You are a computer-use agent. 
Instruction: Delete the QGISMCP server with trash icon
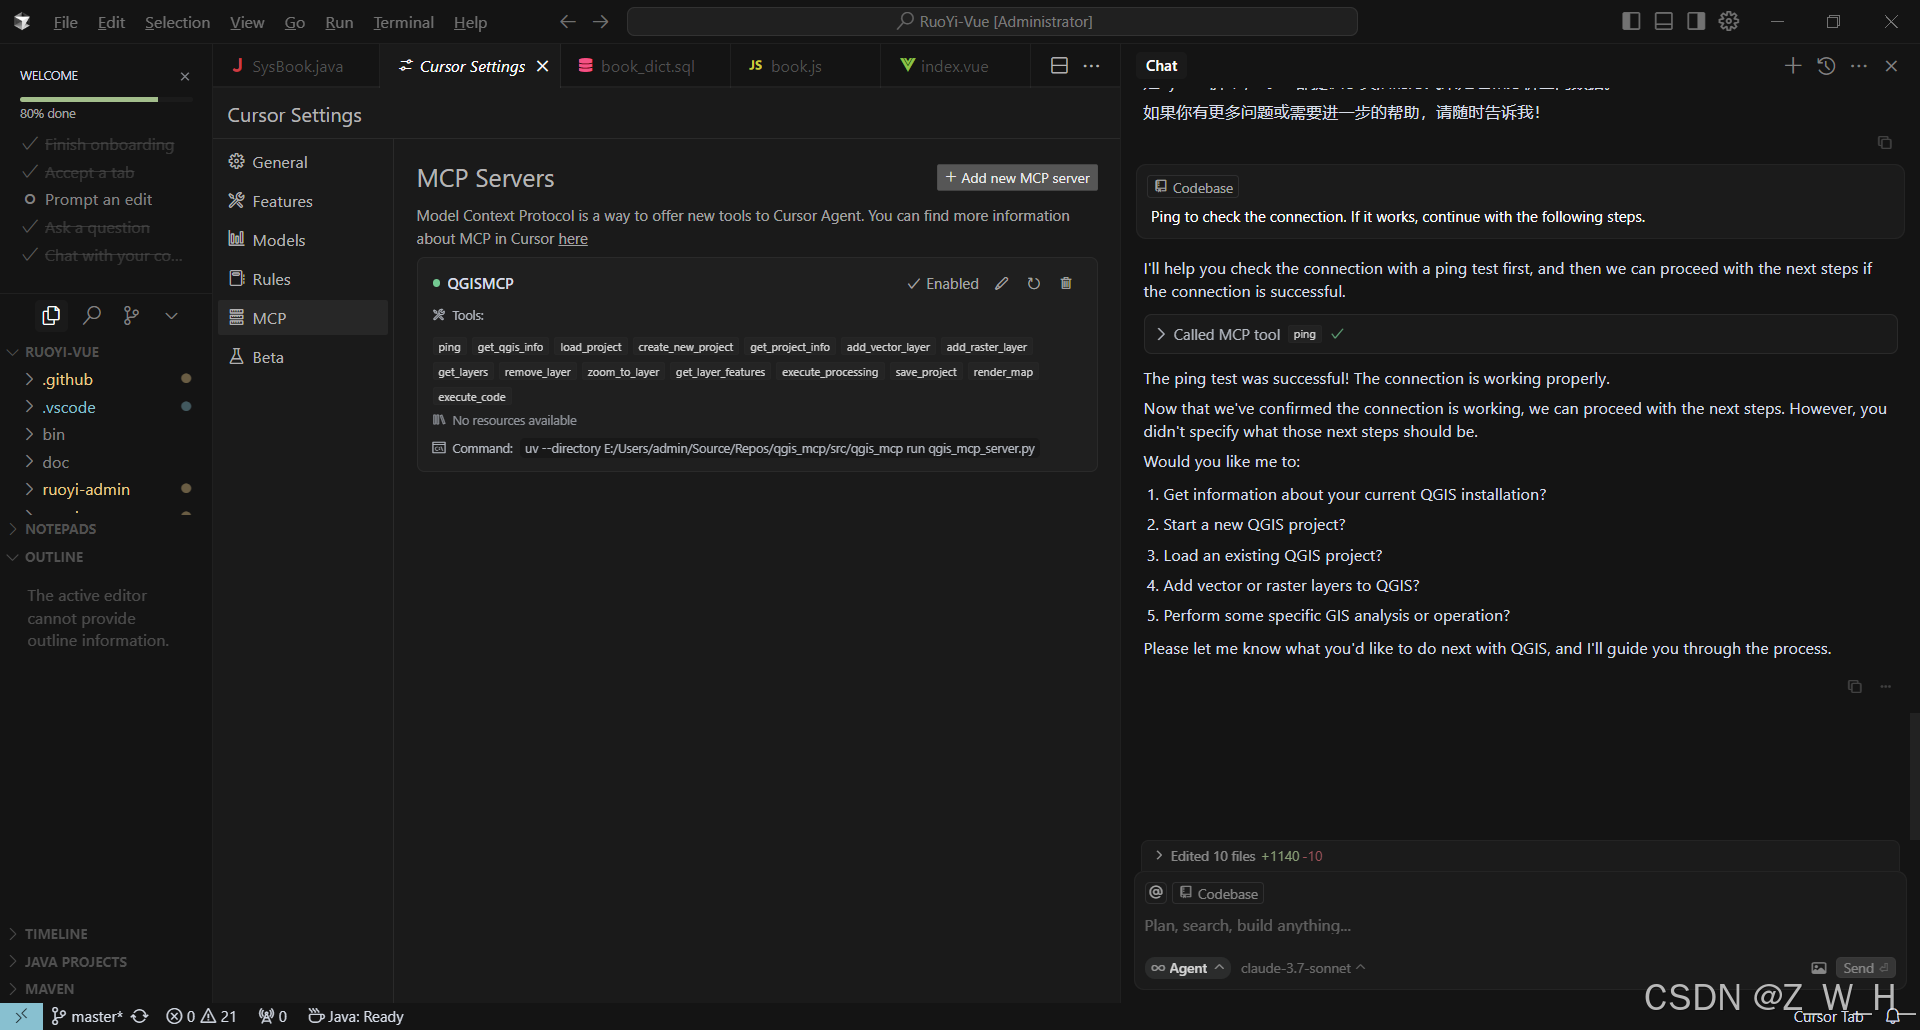[x=1066, y=284]
